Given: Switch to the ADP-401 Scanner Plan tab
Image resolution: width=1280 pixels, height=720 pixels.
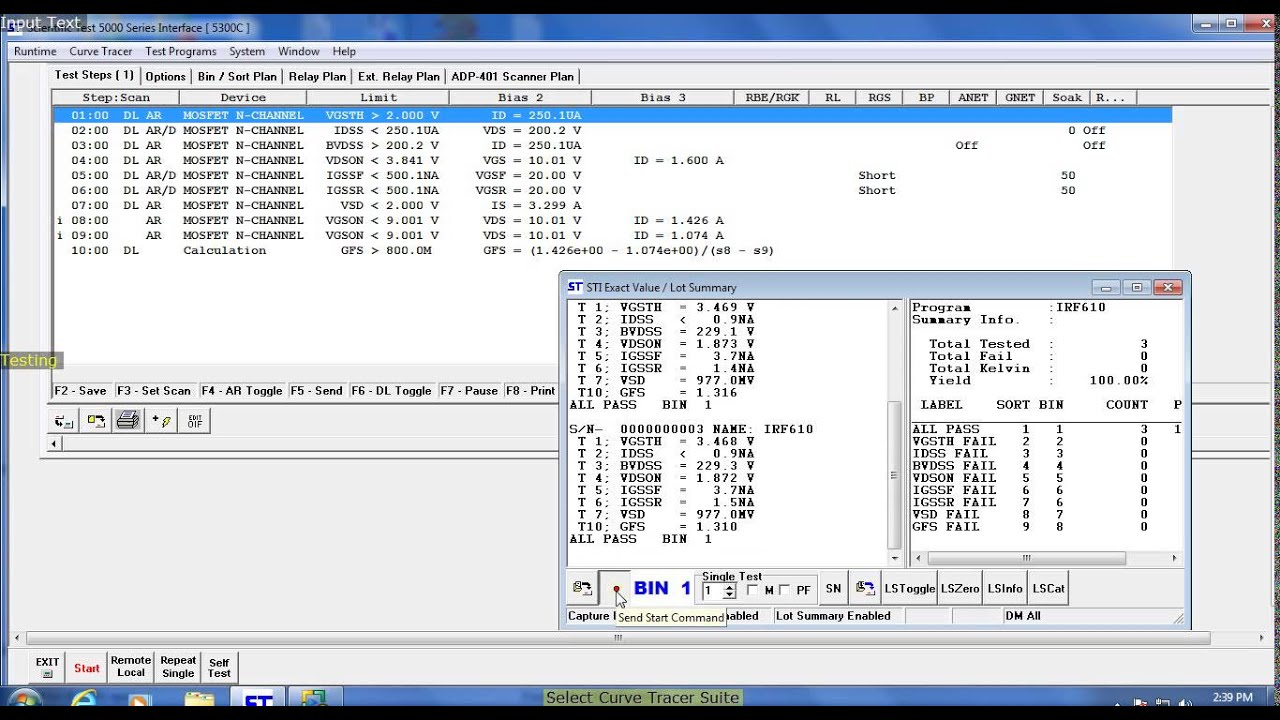Looking at the screenshot, I should [512, 76].
